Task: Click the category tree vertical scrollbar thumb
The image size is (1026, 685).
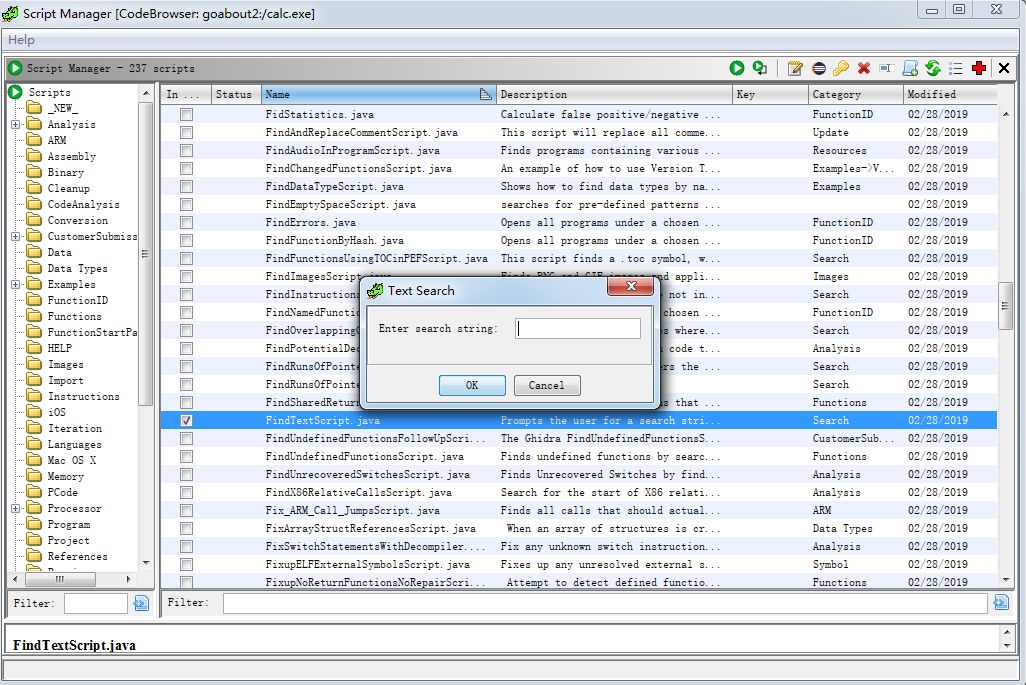Action: [146, 254]
